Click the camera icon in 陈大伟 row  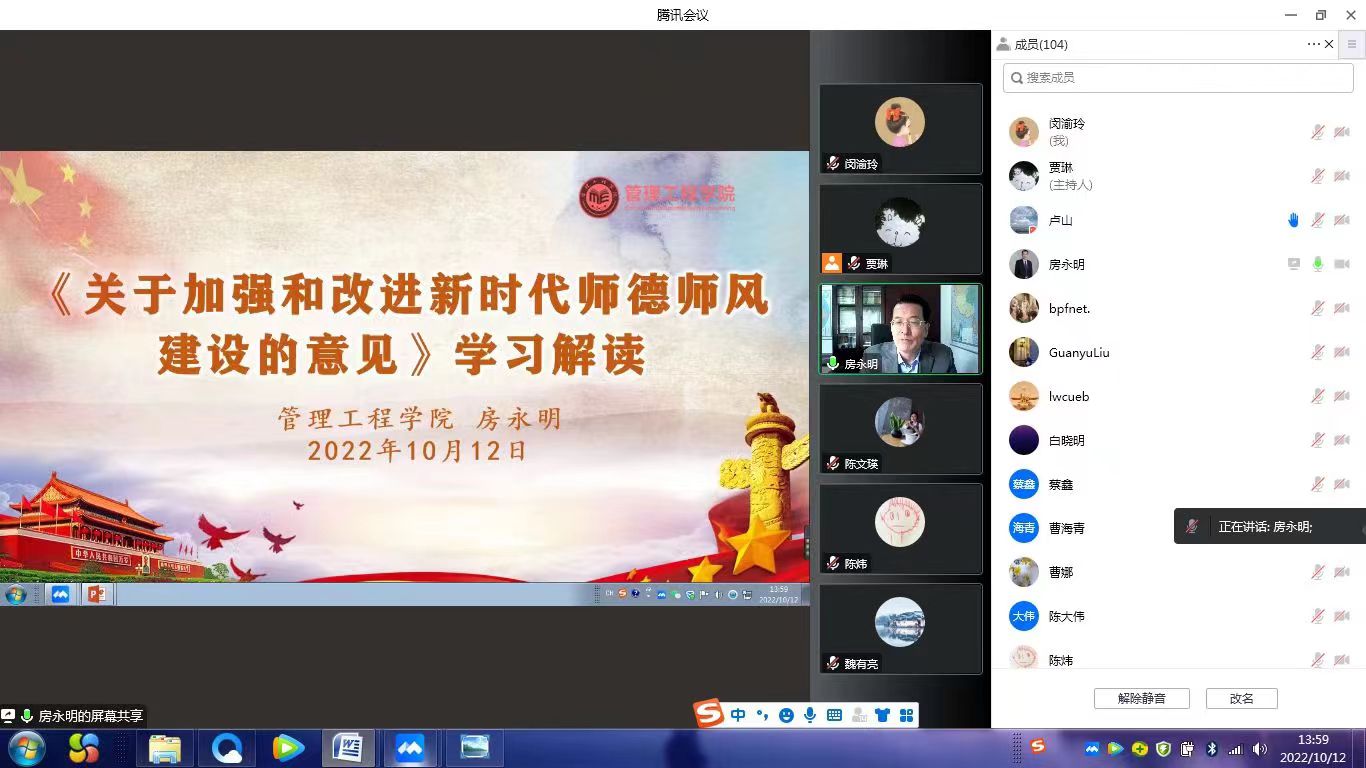[x=1342, y=616]
